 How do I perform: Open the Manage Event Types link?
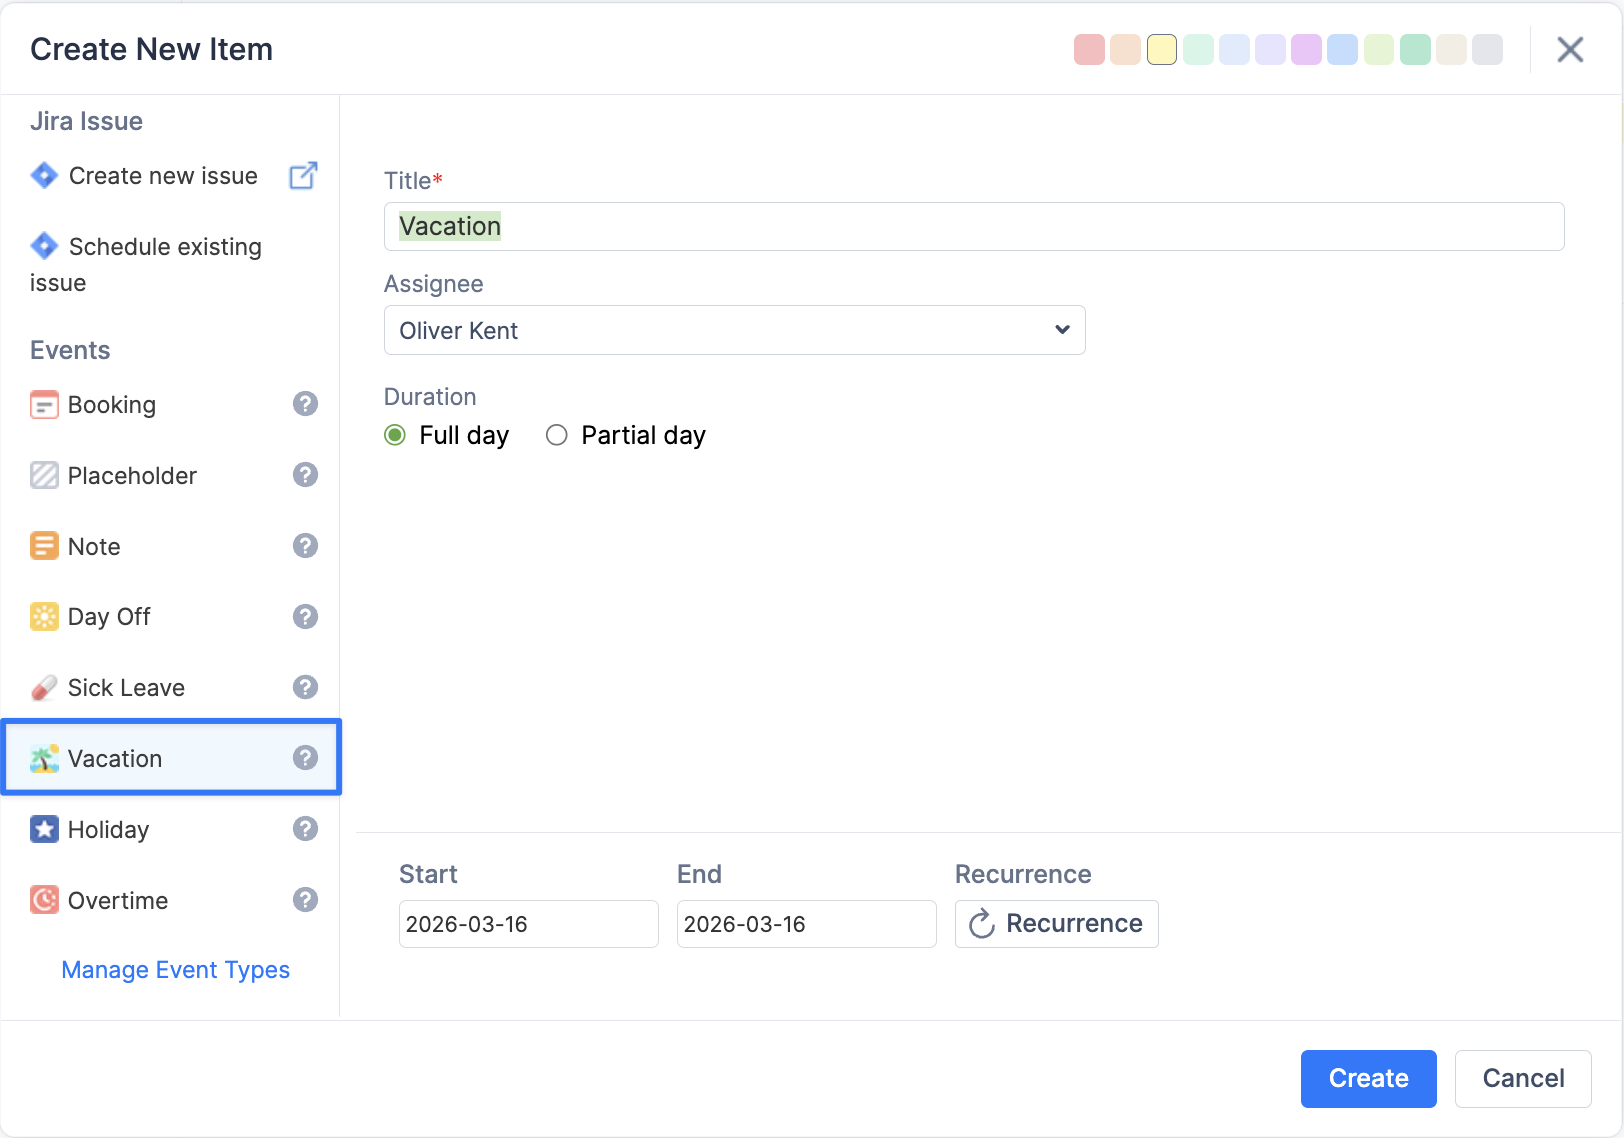[x=175, y=970]
